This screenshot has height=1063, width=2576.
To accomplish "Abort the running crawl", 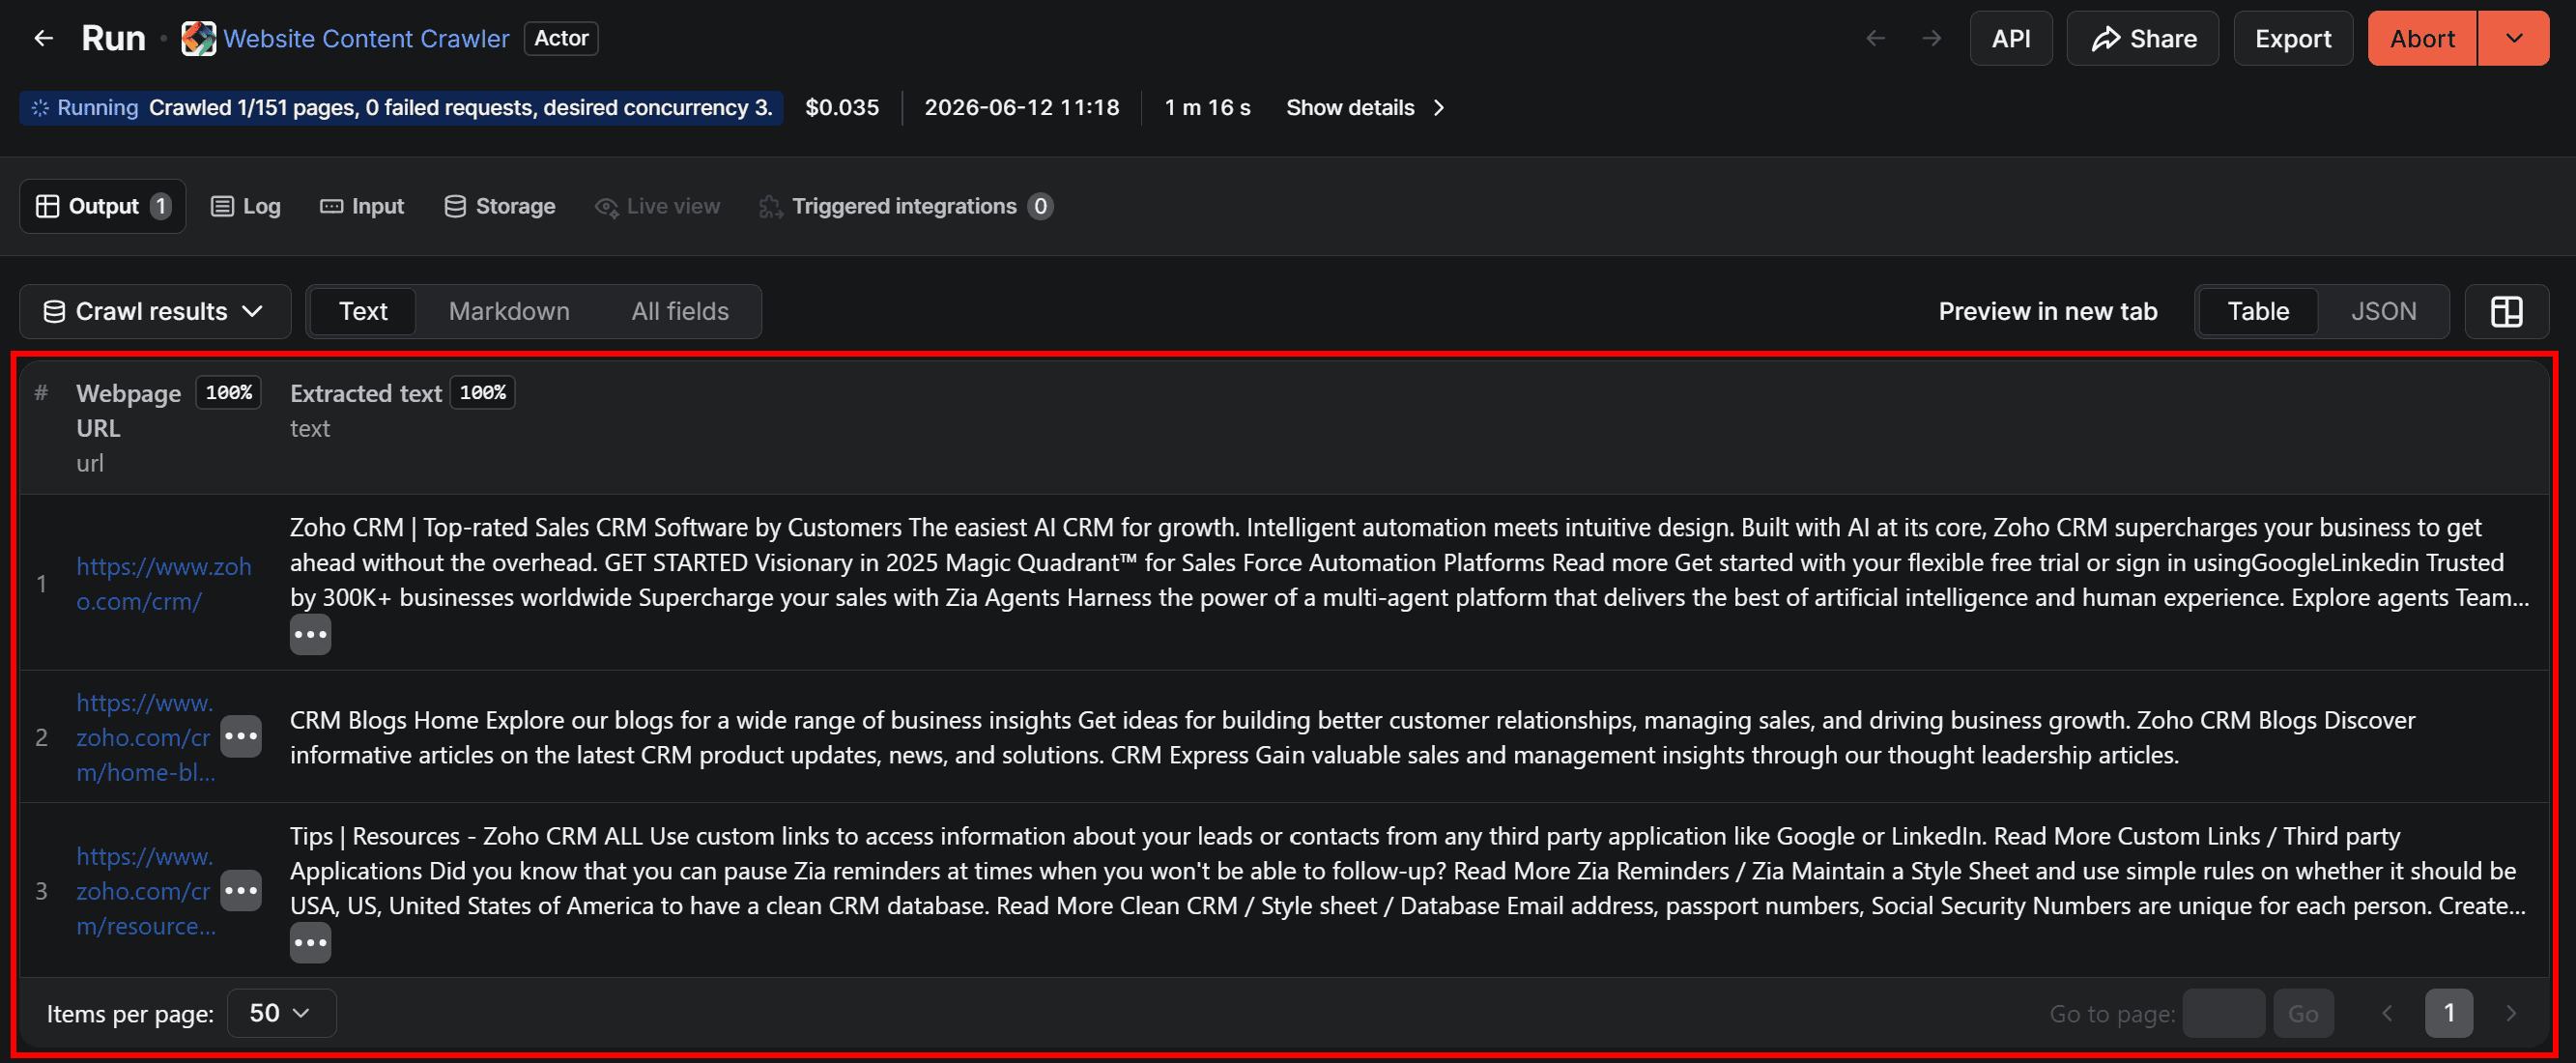I will (x=2421, y=38).
